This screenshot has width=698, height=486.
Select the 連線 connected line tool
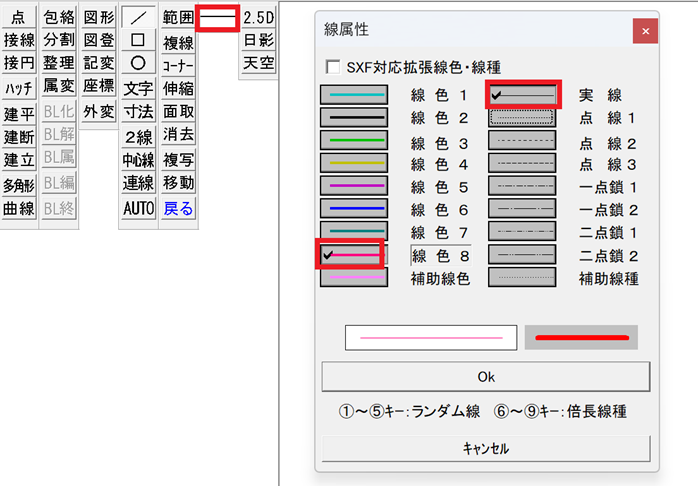[138, 183]
